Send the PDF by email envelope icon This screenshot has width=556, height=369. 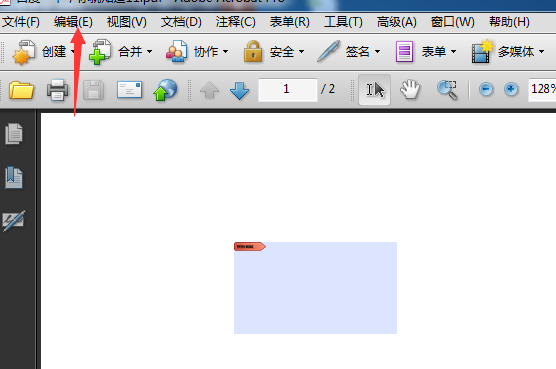tap(129, 90)
